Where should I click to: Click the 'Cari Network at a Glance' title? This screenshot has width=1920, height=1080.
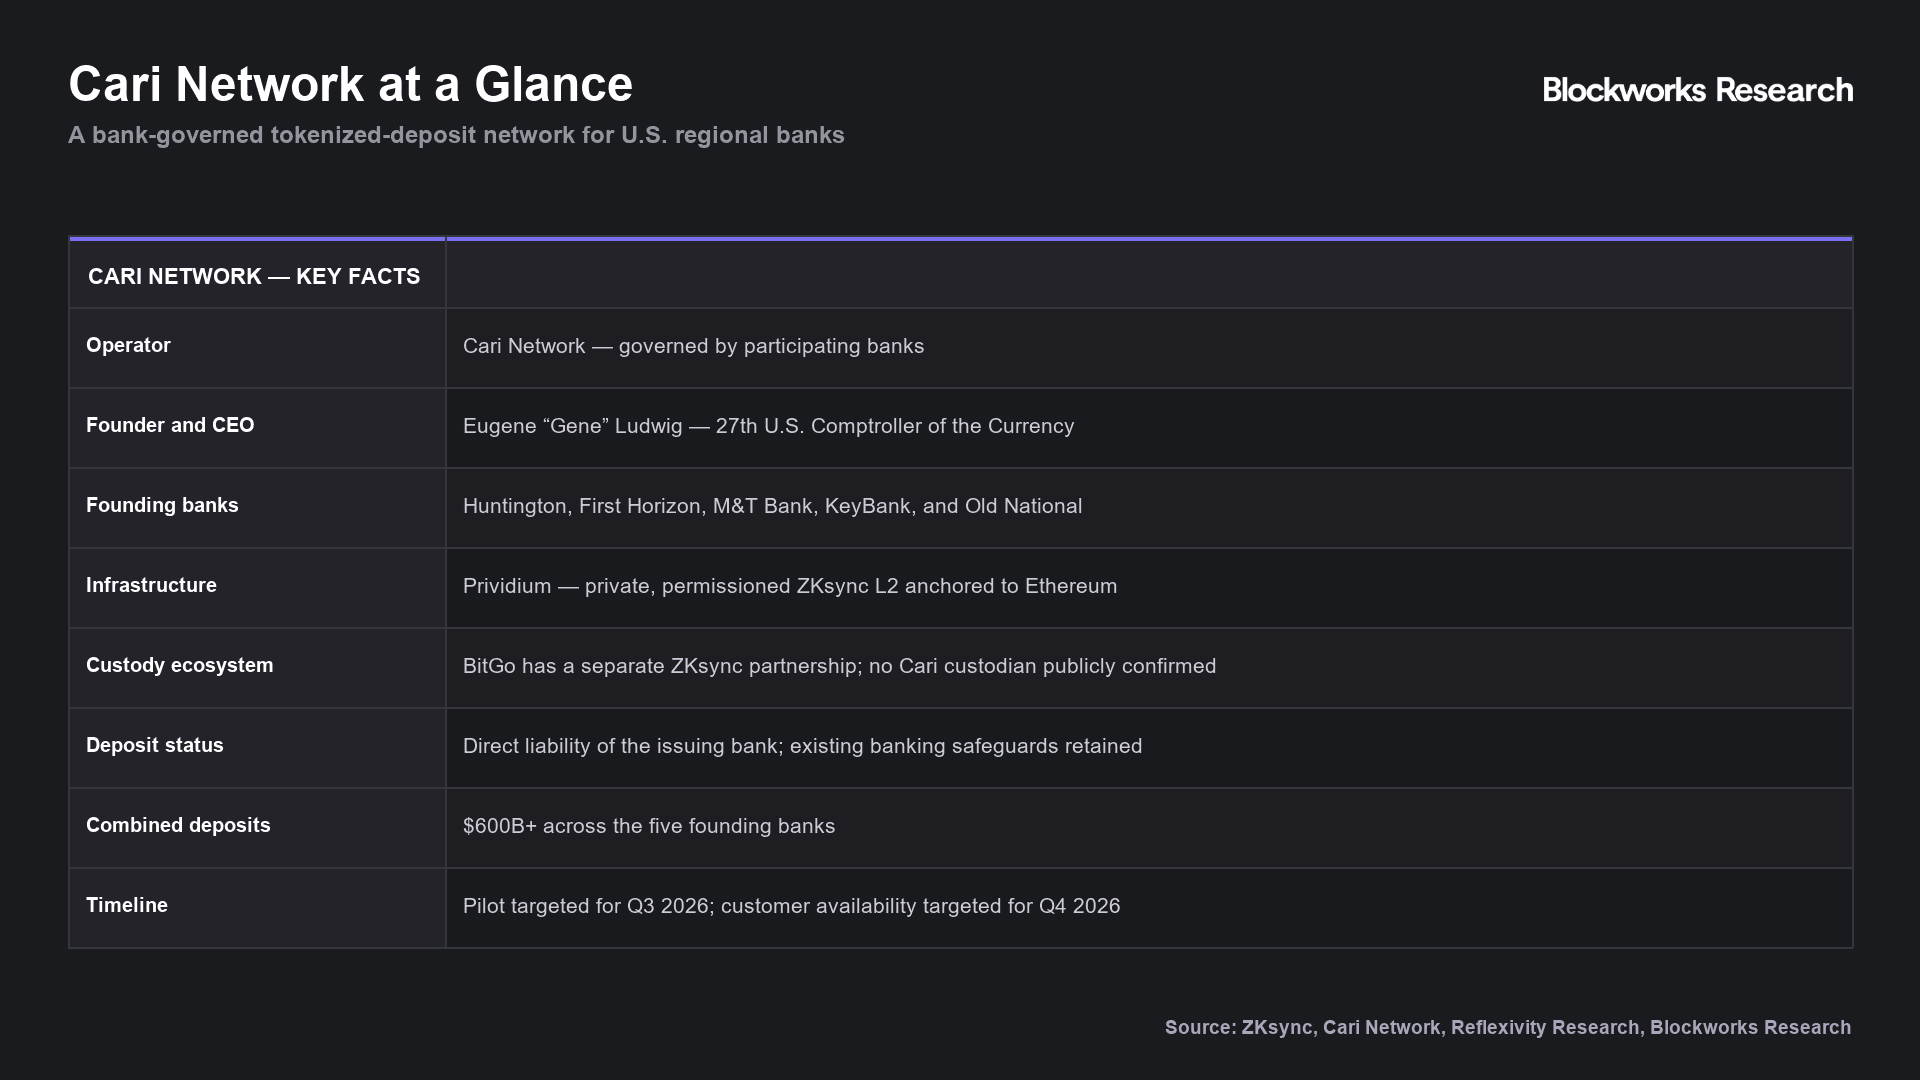350,84
